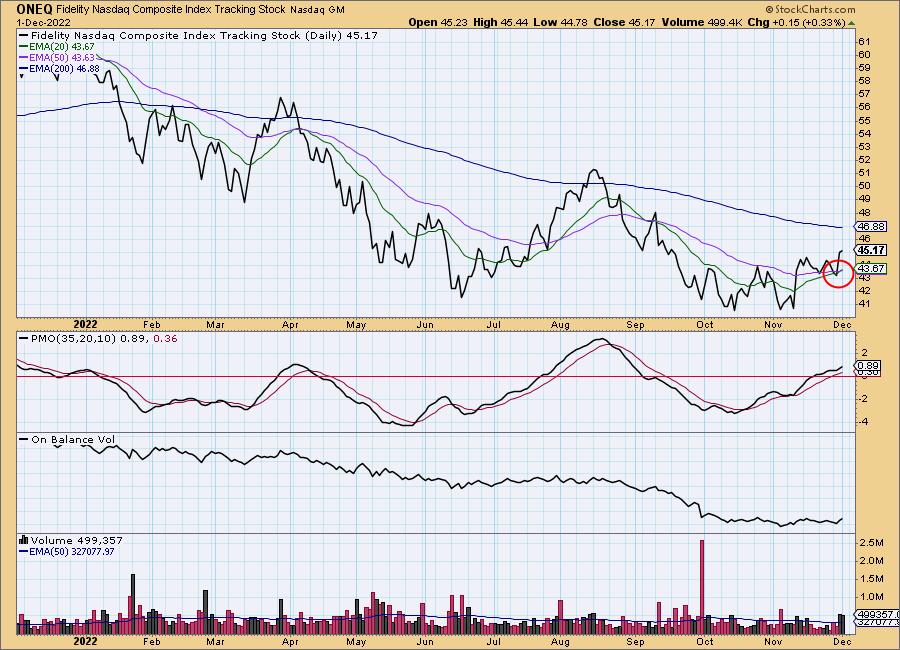Click the 55 label on the price axis
The image size is (900, 650).
tap(864, 121)
